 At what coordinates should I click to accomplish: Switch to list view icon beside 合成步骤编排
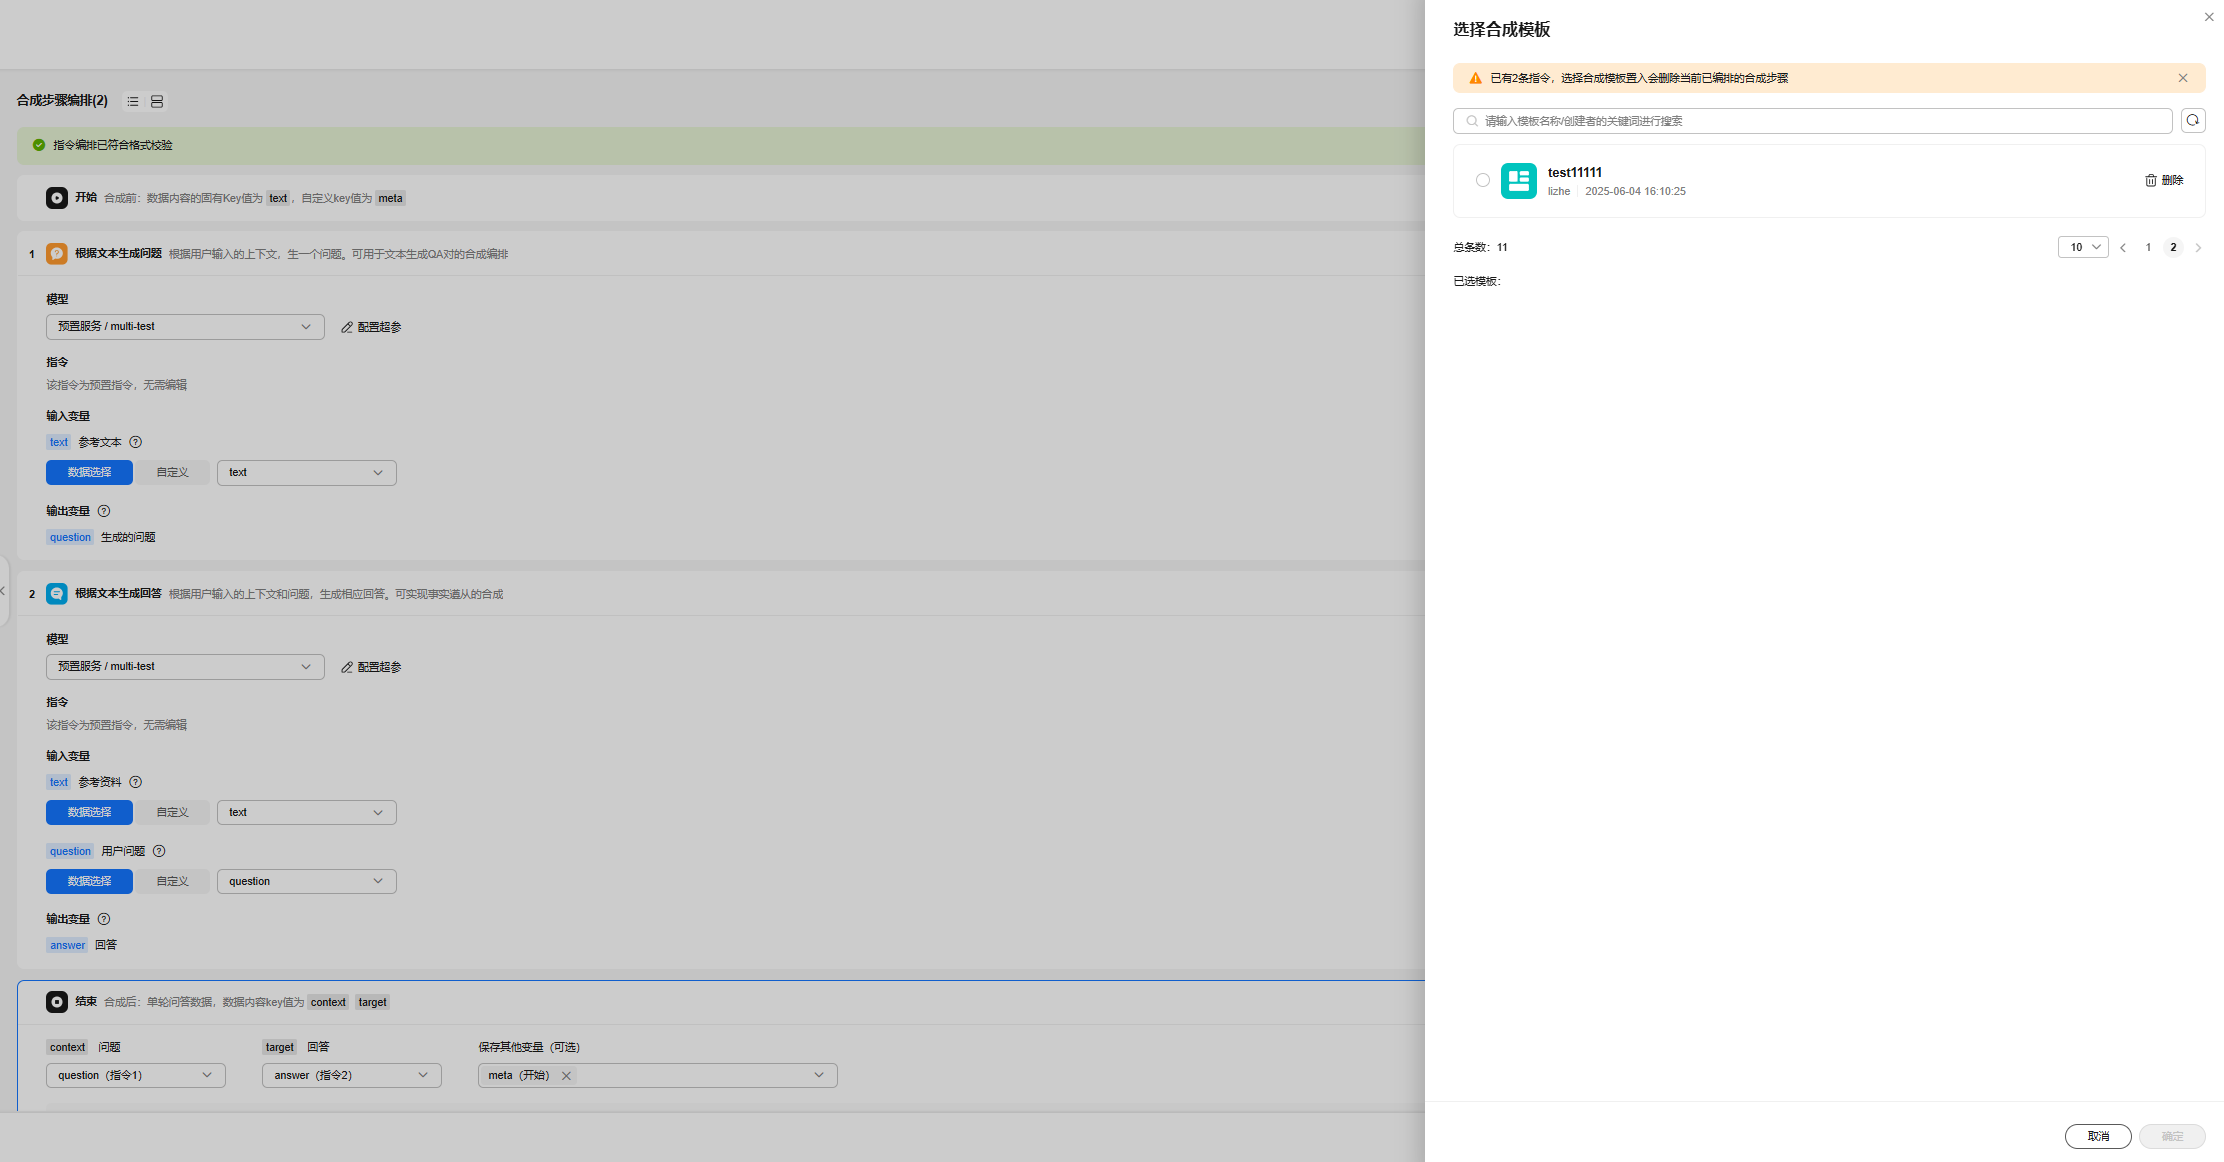(133, 102)
